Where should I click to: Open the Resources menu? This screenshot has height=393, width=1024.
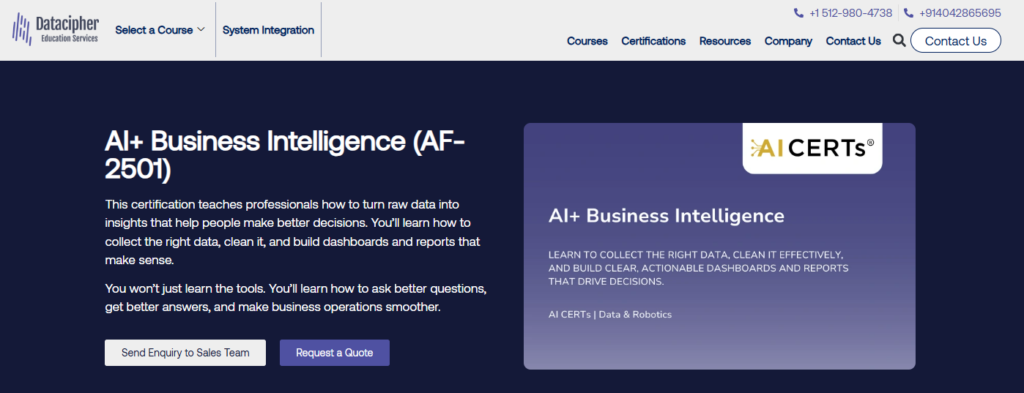(x=725, y=41)
